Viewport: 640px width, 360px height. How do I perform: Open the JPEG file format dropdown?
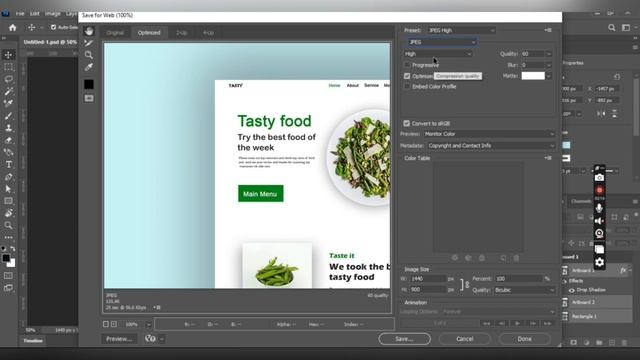[442, 42]
